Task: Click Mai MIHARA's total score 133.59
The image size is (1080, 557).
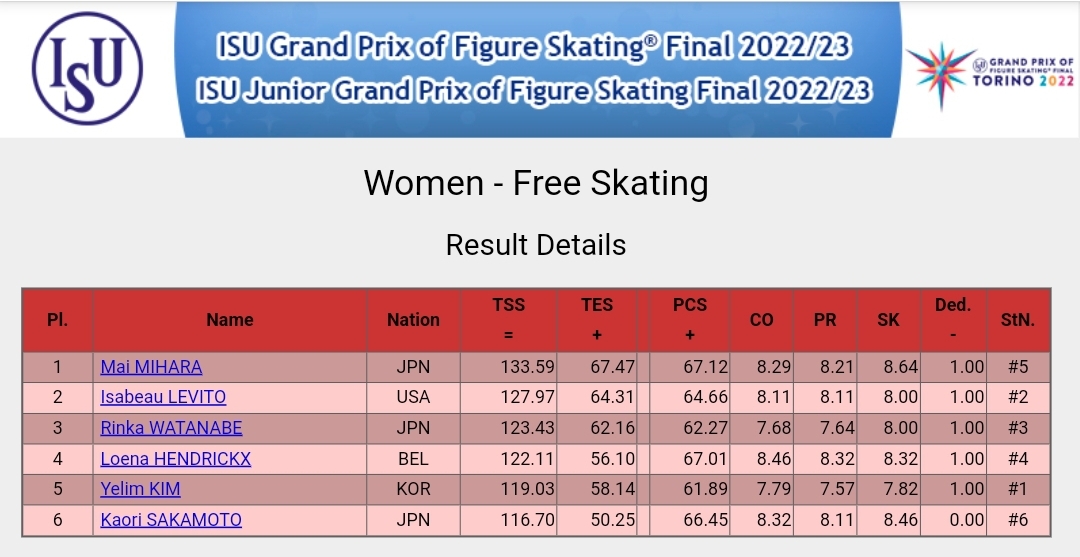Action: coord(527,367)
